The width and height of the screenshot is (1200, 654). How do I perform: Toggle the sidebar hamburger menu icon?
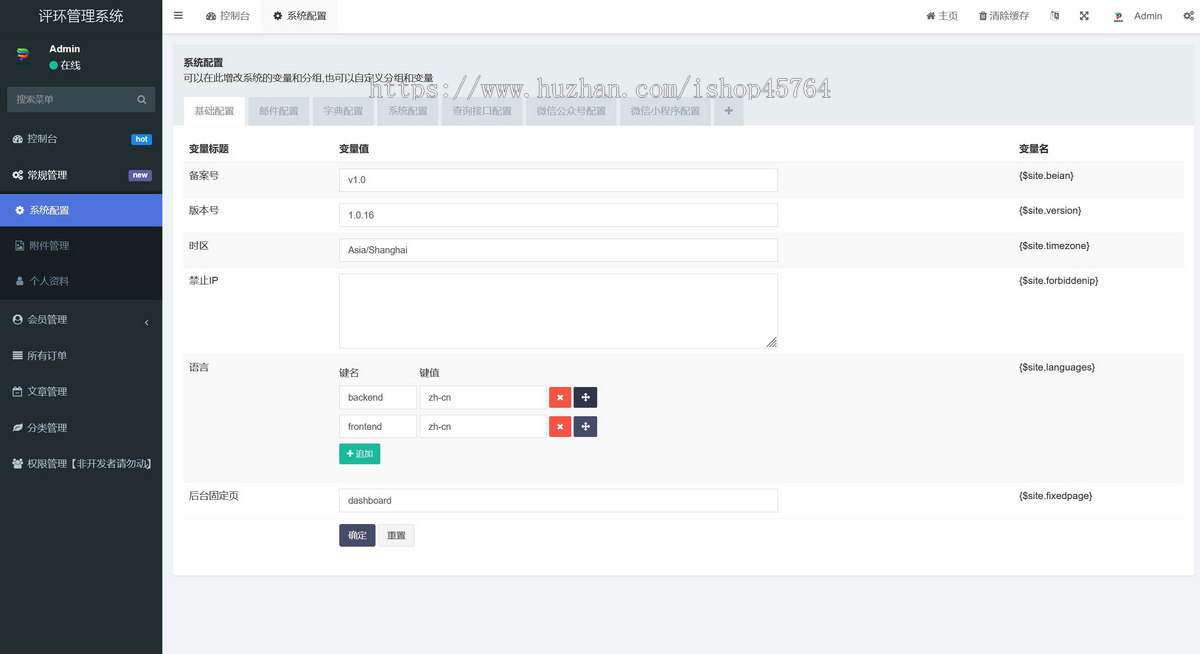pos(178,16)
